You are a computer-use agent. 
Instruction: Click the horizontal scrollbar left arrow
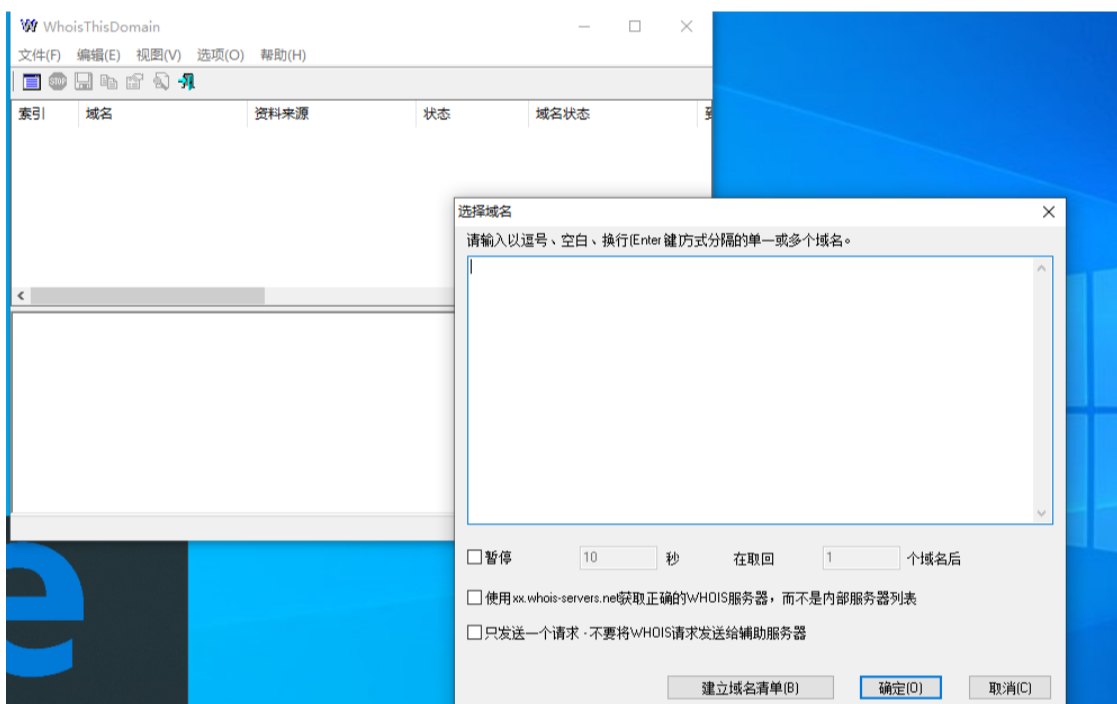pos(21,296)
